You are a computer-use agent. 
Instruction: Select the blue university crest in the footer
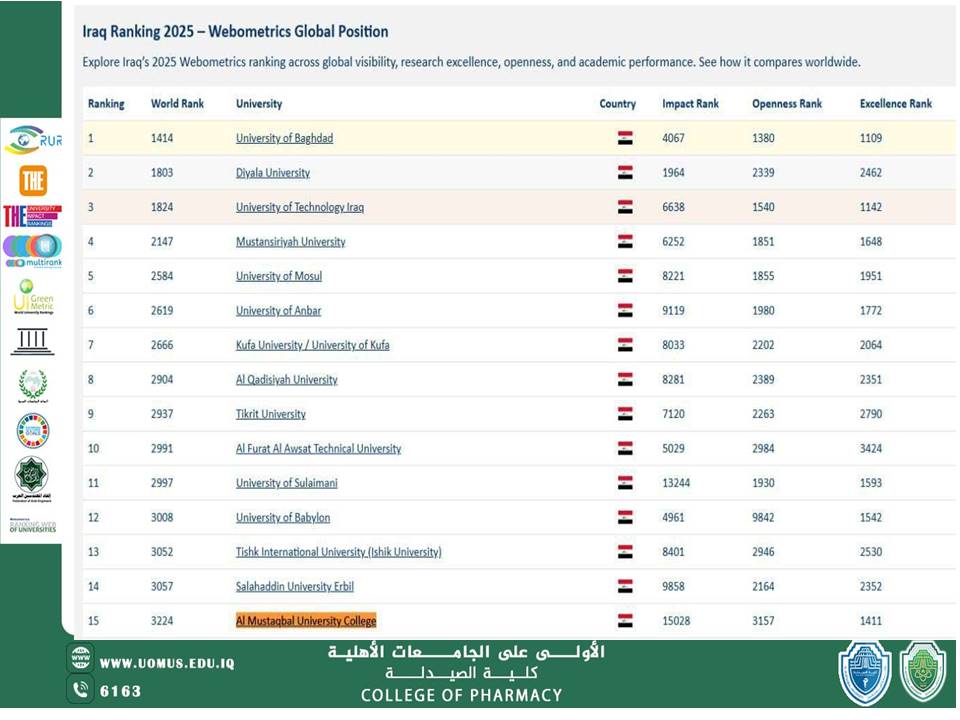click(x=864, y=673)
